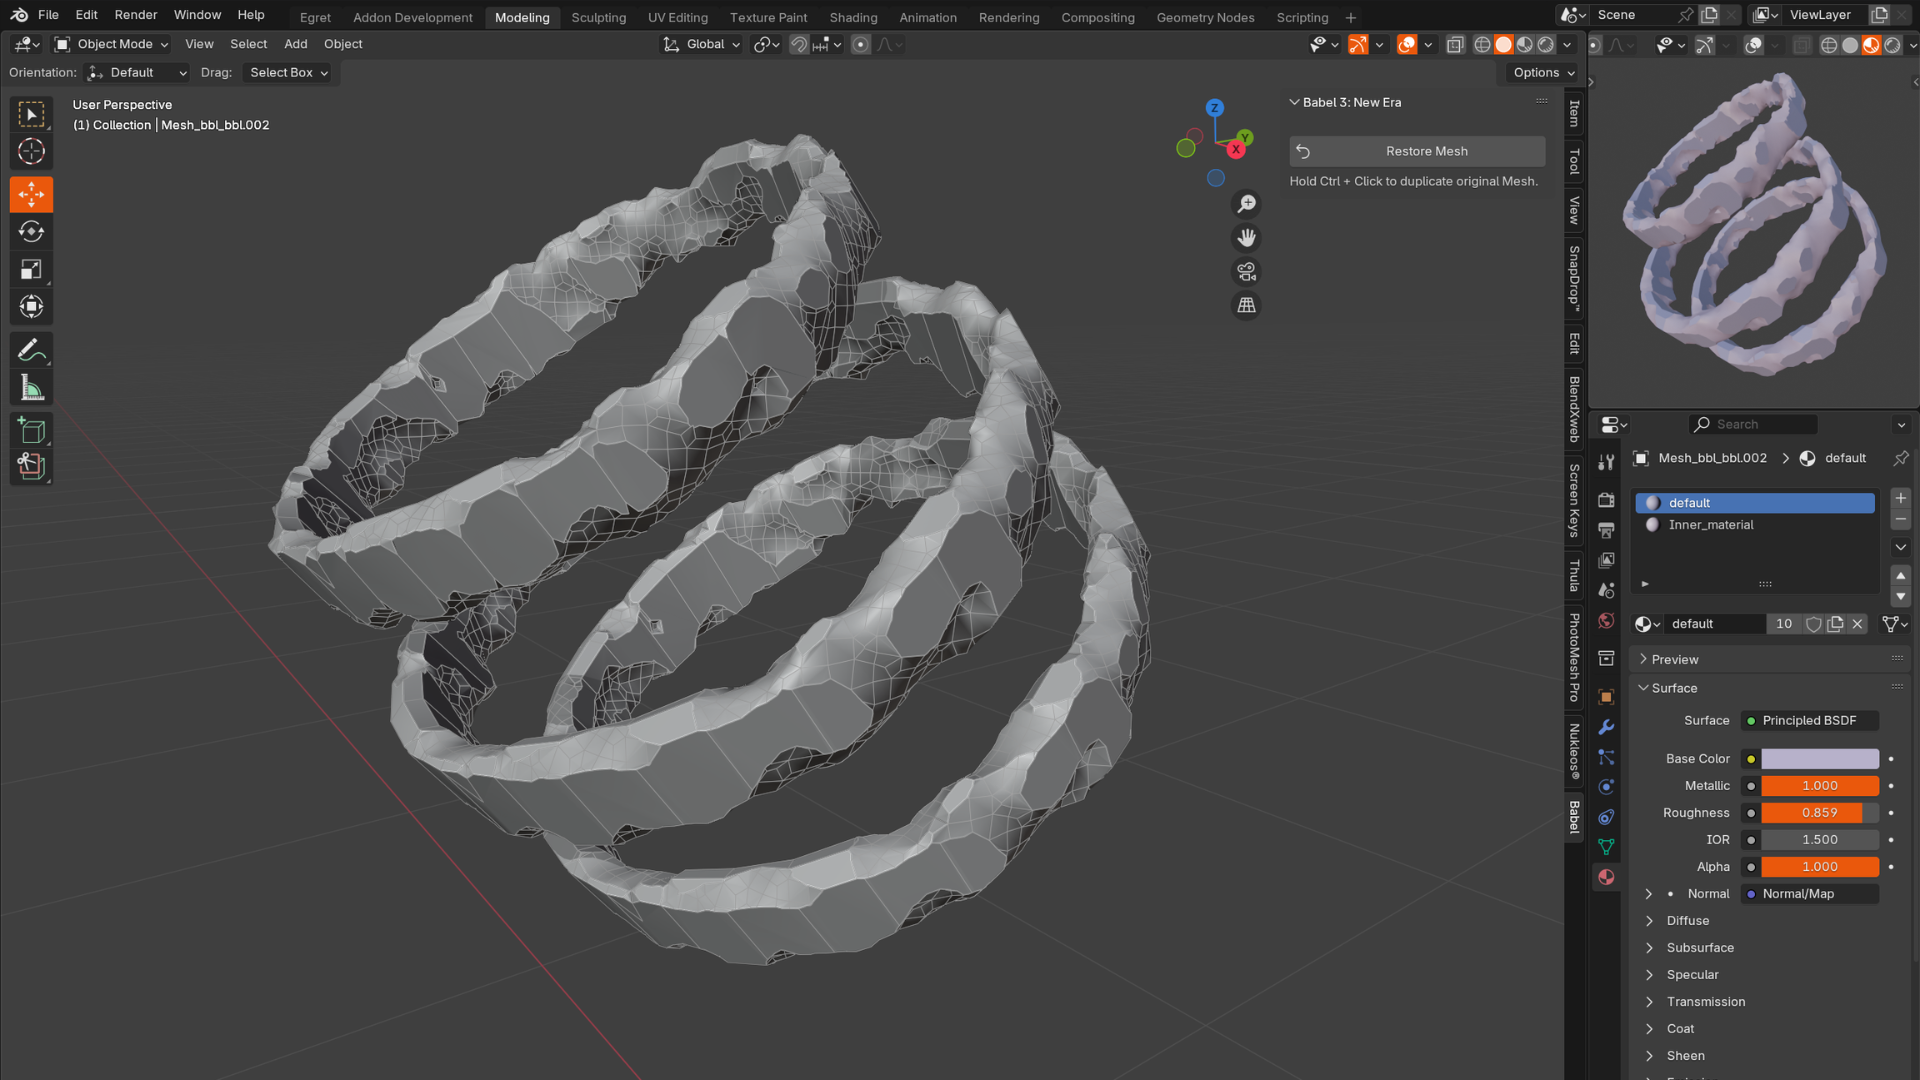Image resolution: width=1920 pixels, height=1080 pixels.
Task: Toggle proportional editing button
Action: [x=860, y=45]
